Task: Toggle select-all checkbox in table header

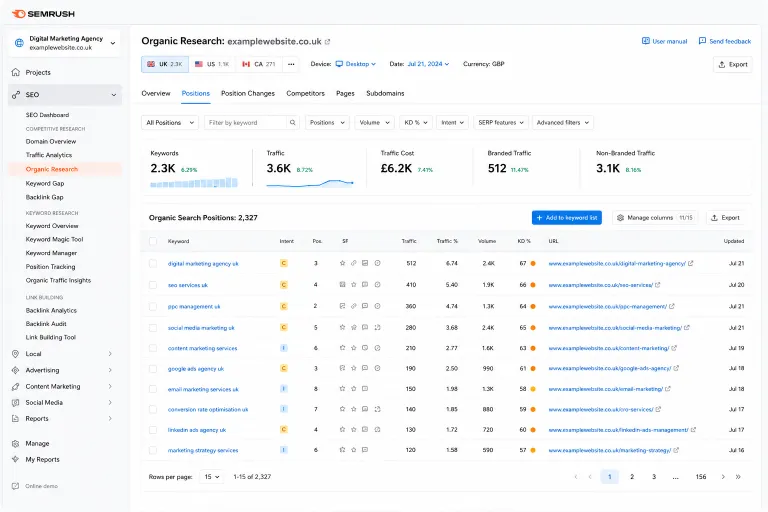Action: (153, 241)
